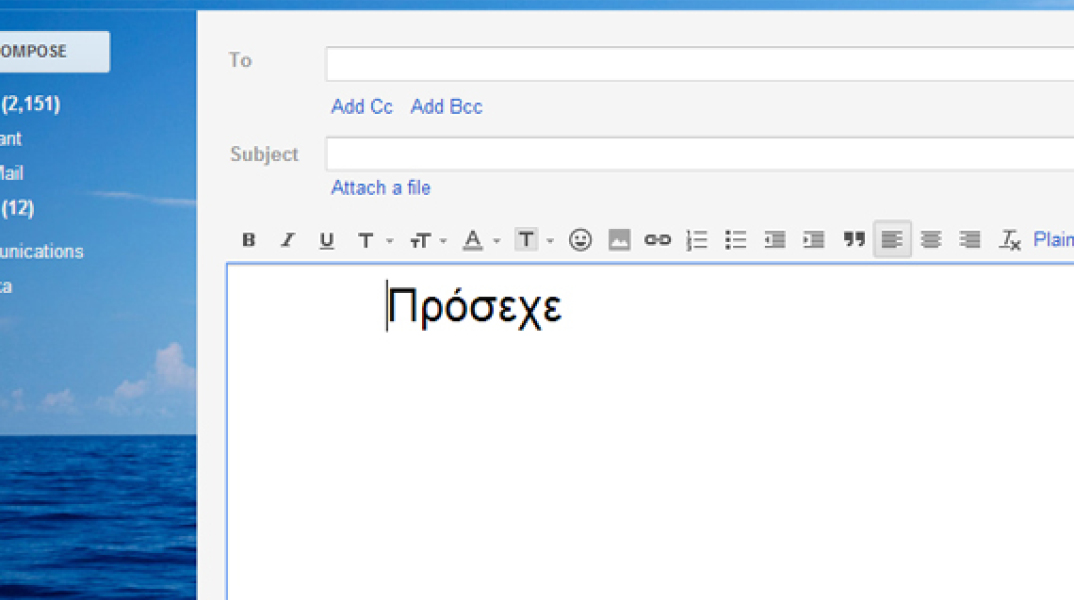Create a numbered list
The image size is (1074, 600).
click(x=697, y=240)
